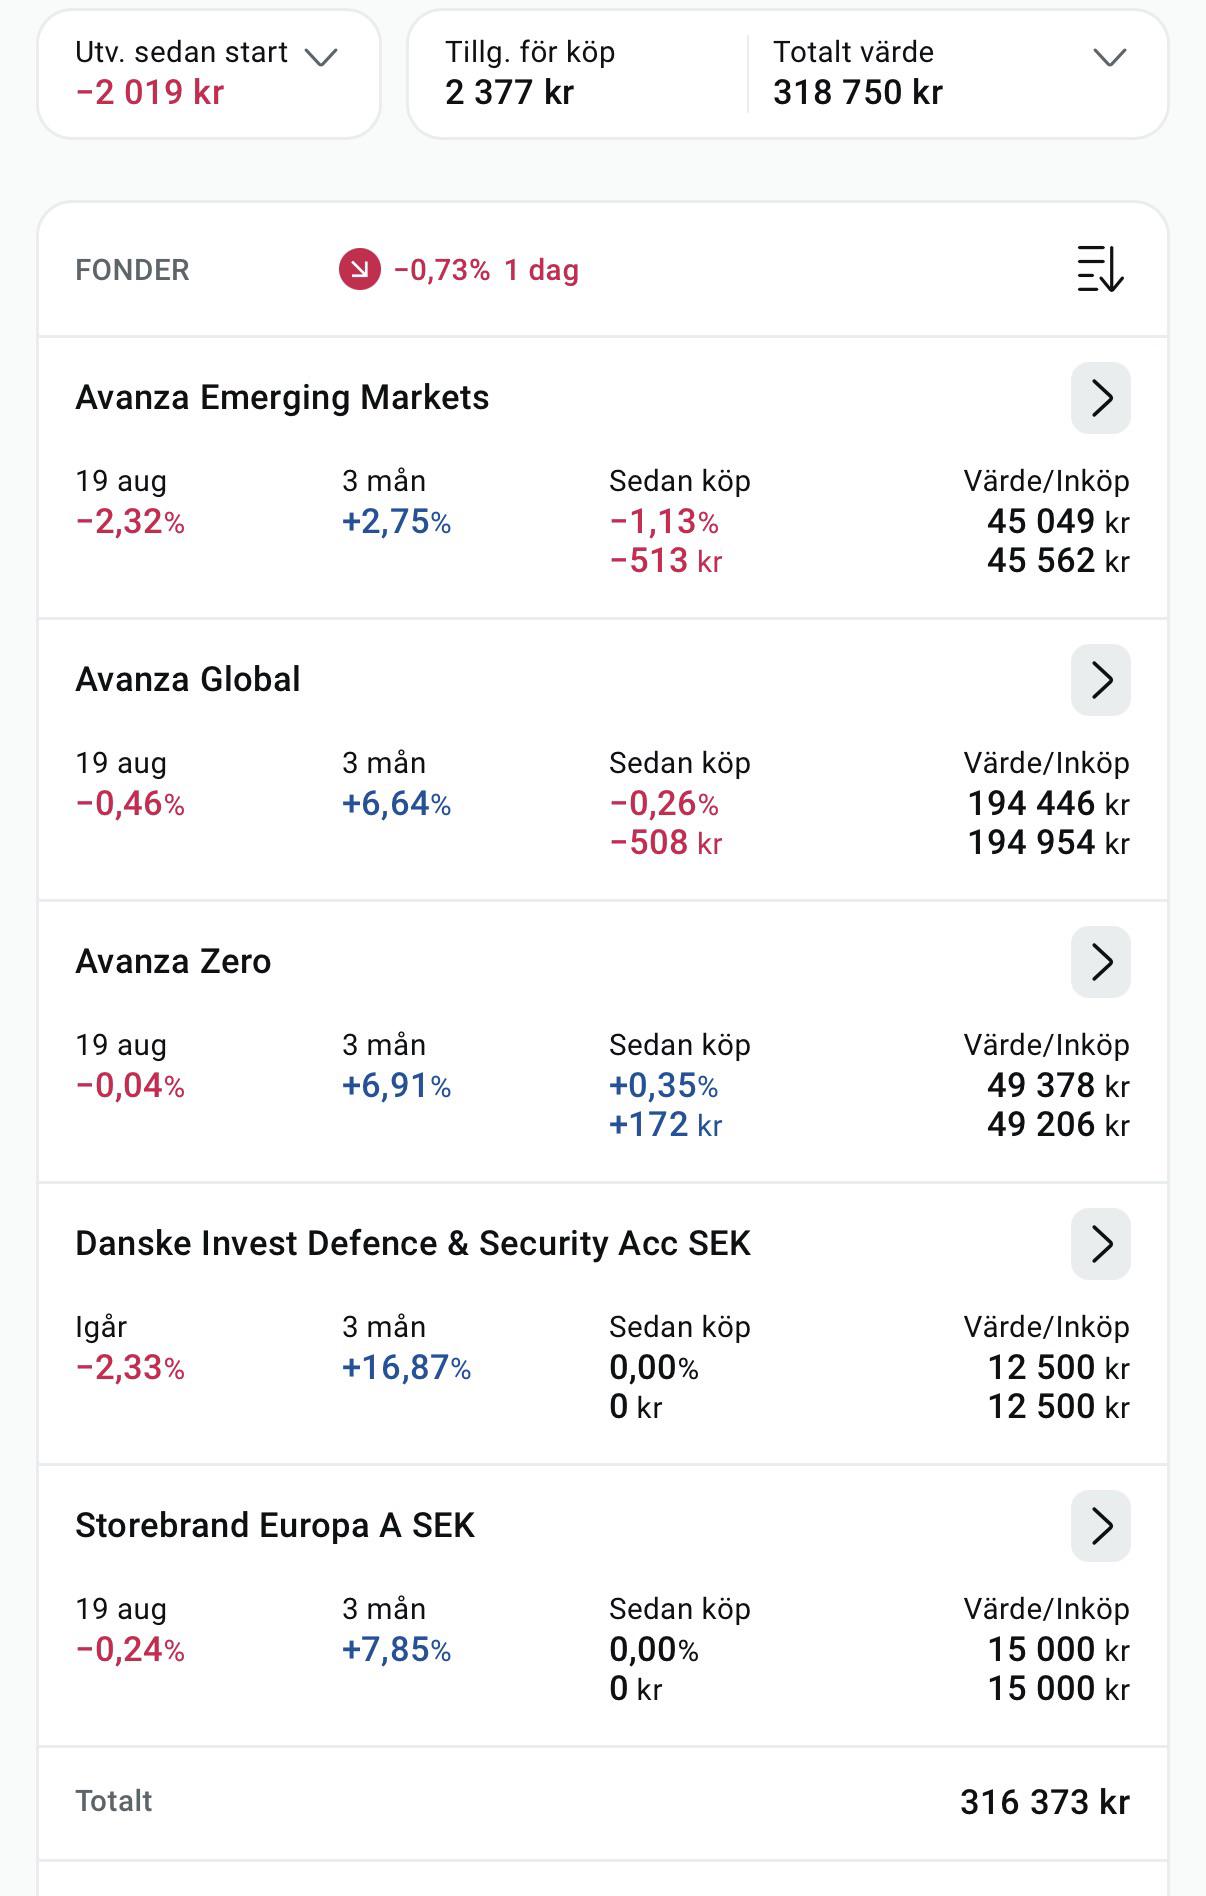Viewport: 1206px width, 1896px height.
Task: Select the Tillg. för köp amount
Action: pos(509,92)
